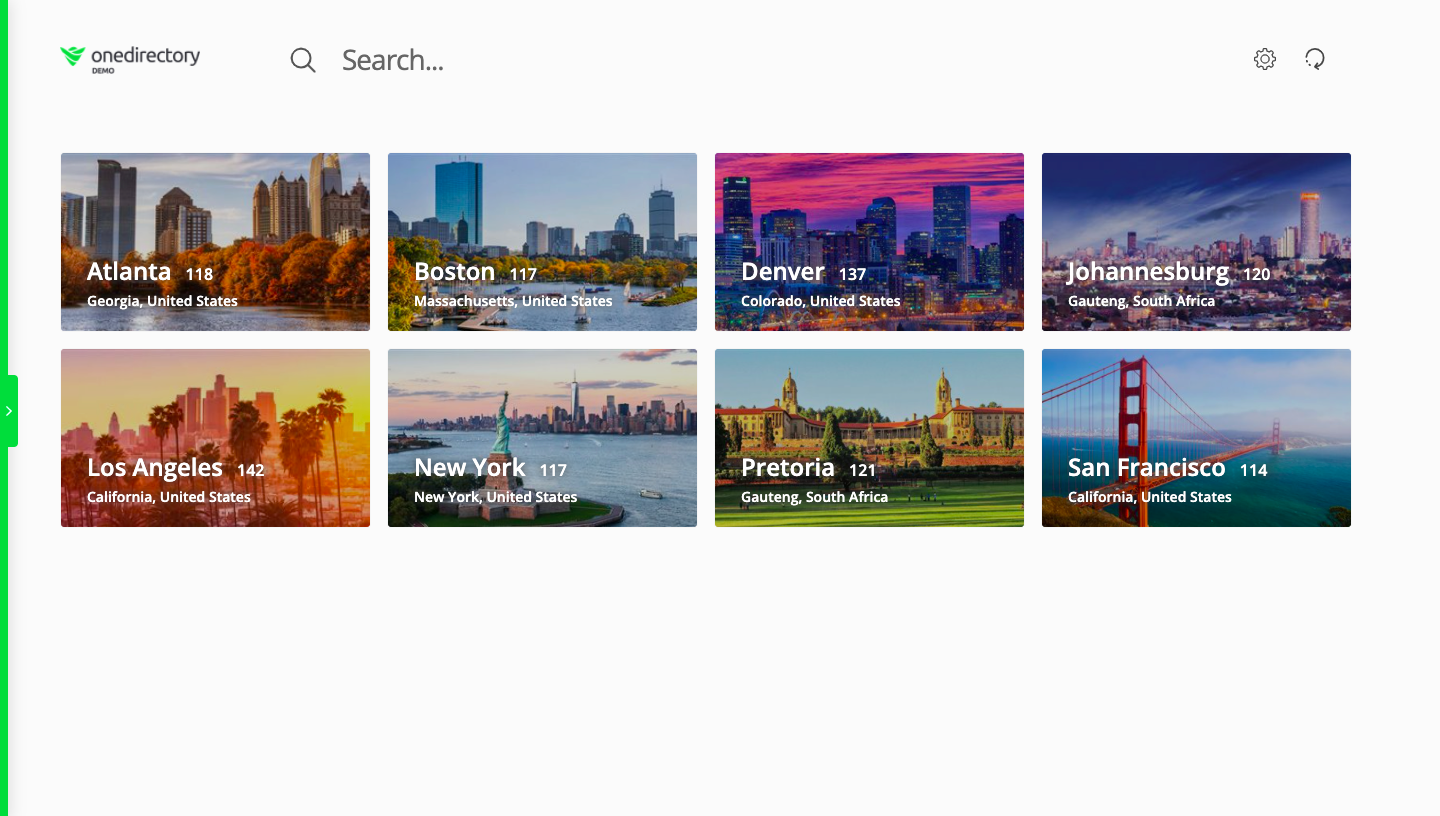This screenshot has width=1440, height=816.
Task: Click the 'Gauteng, South Africa' text under Johannesburg
Action: click(1141, 301)
